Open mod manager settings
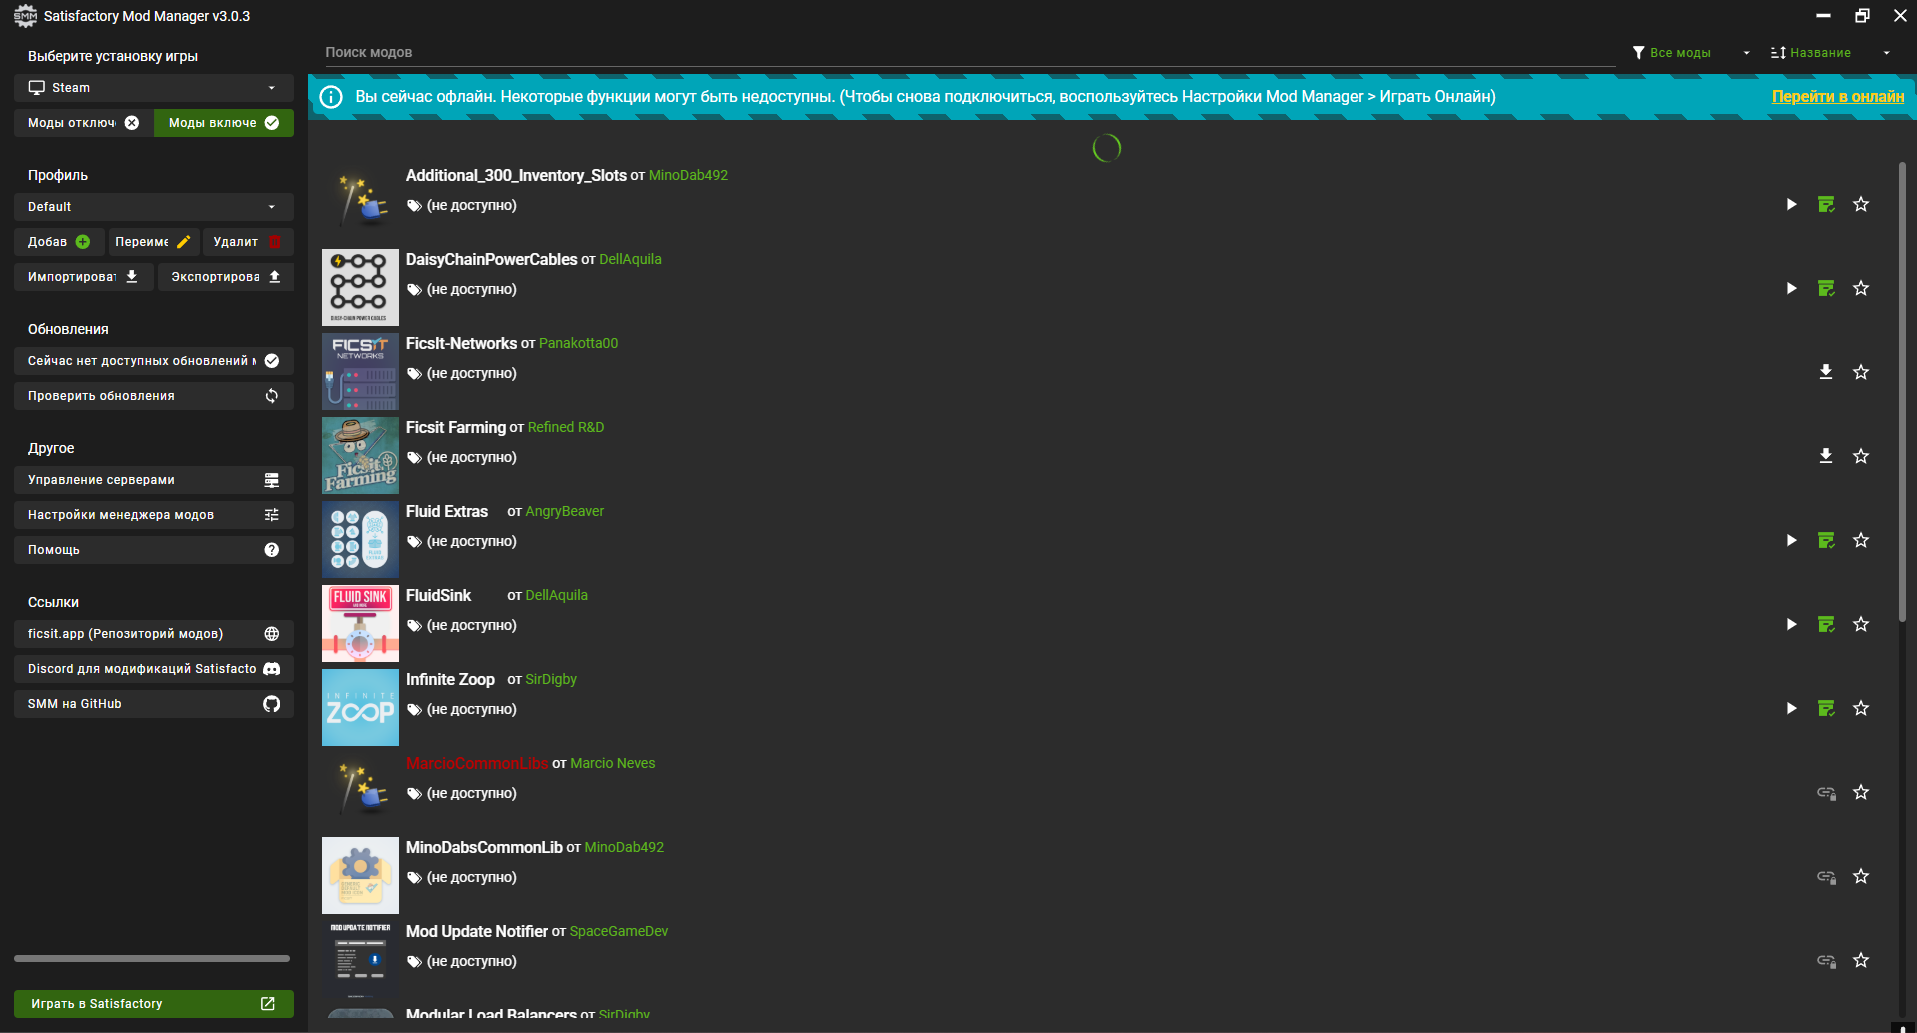The width and height of the screenshot is (1917, 1033). pos(154,515)
